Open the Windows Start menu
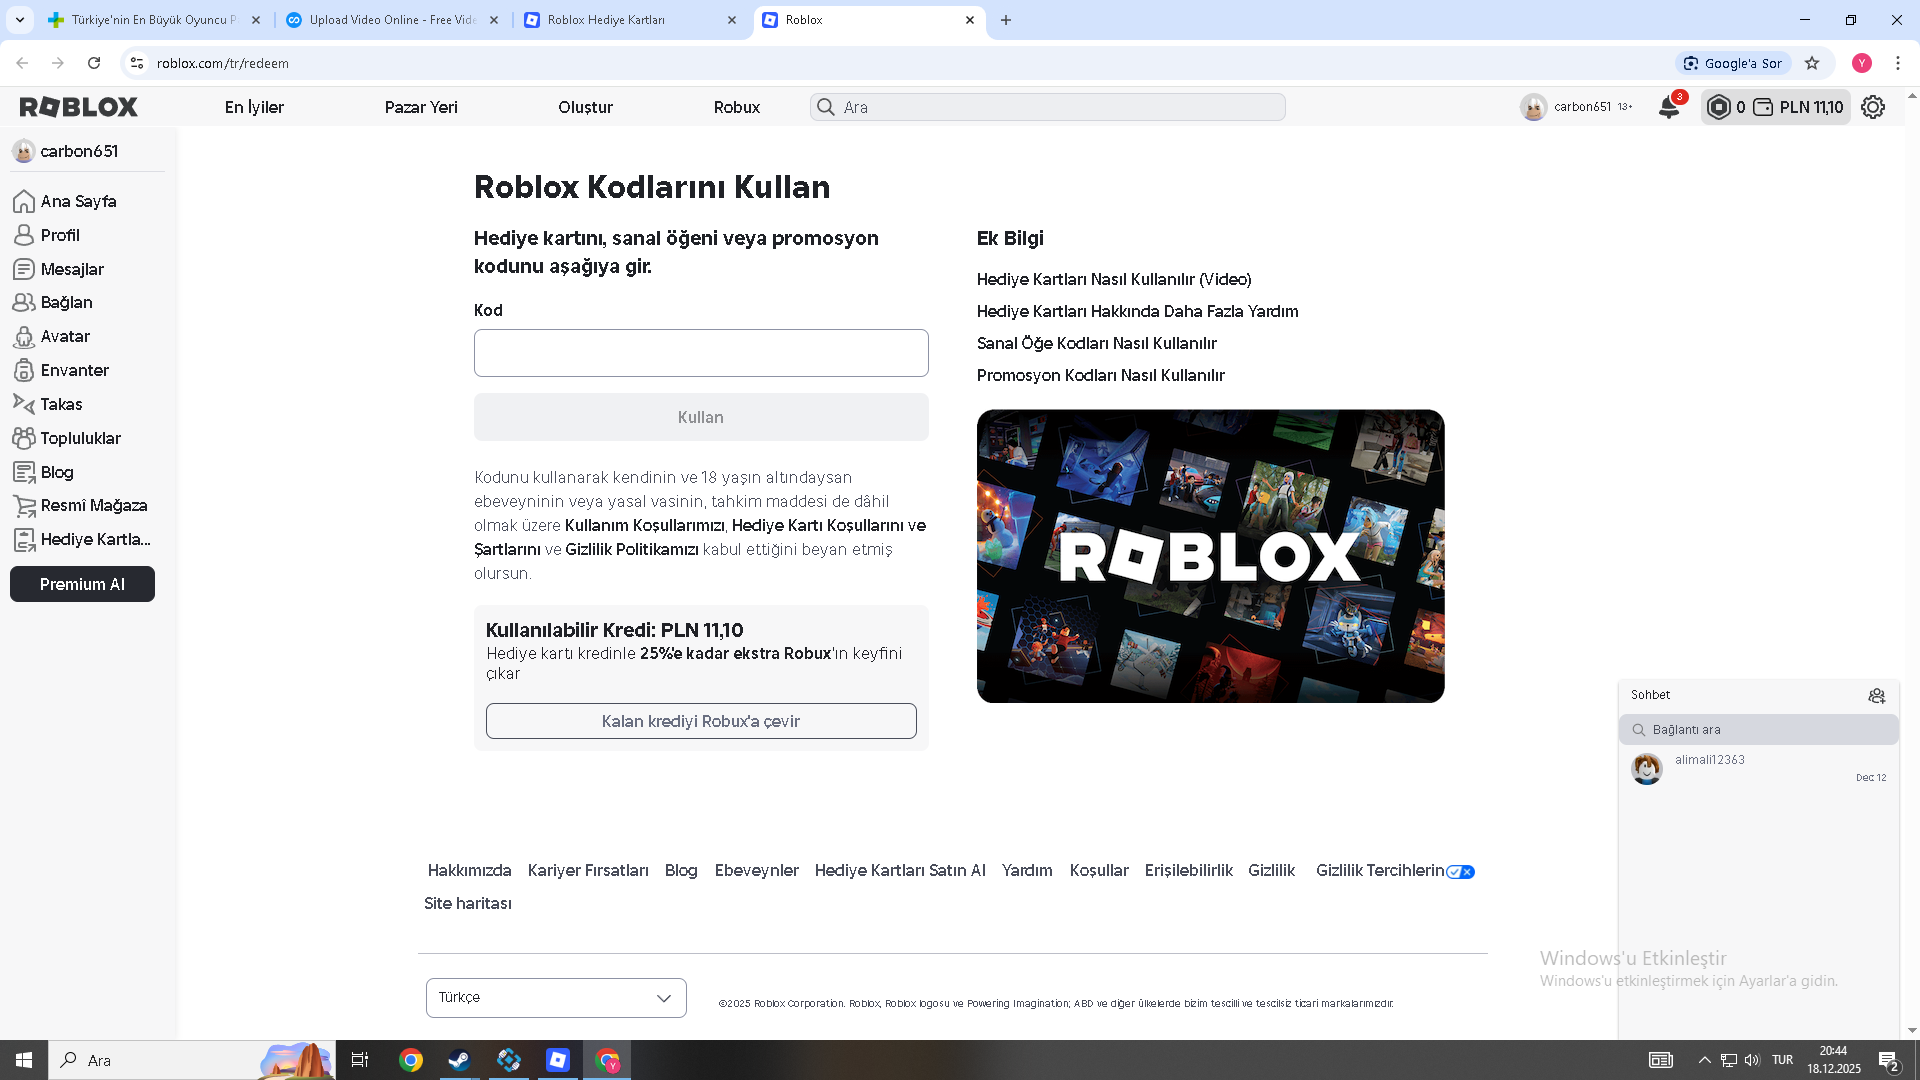1920x1080 pixels. click(x=24, y=1060)
